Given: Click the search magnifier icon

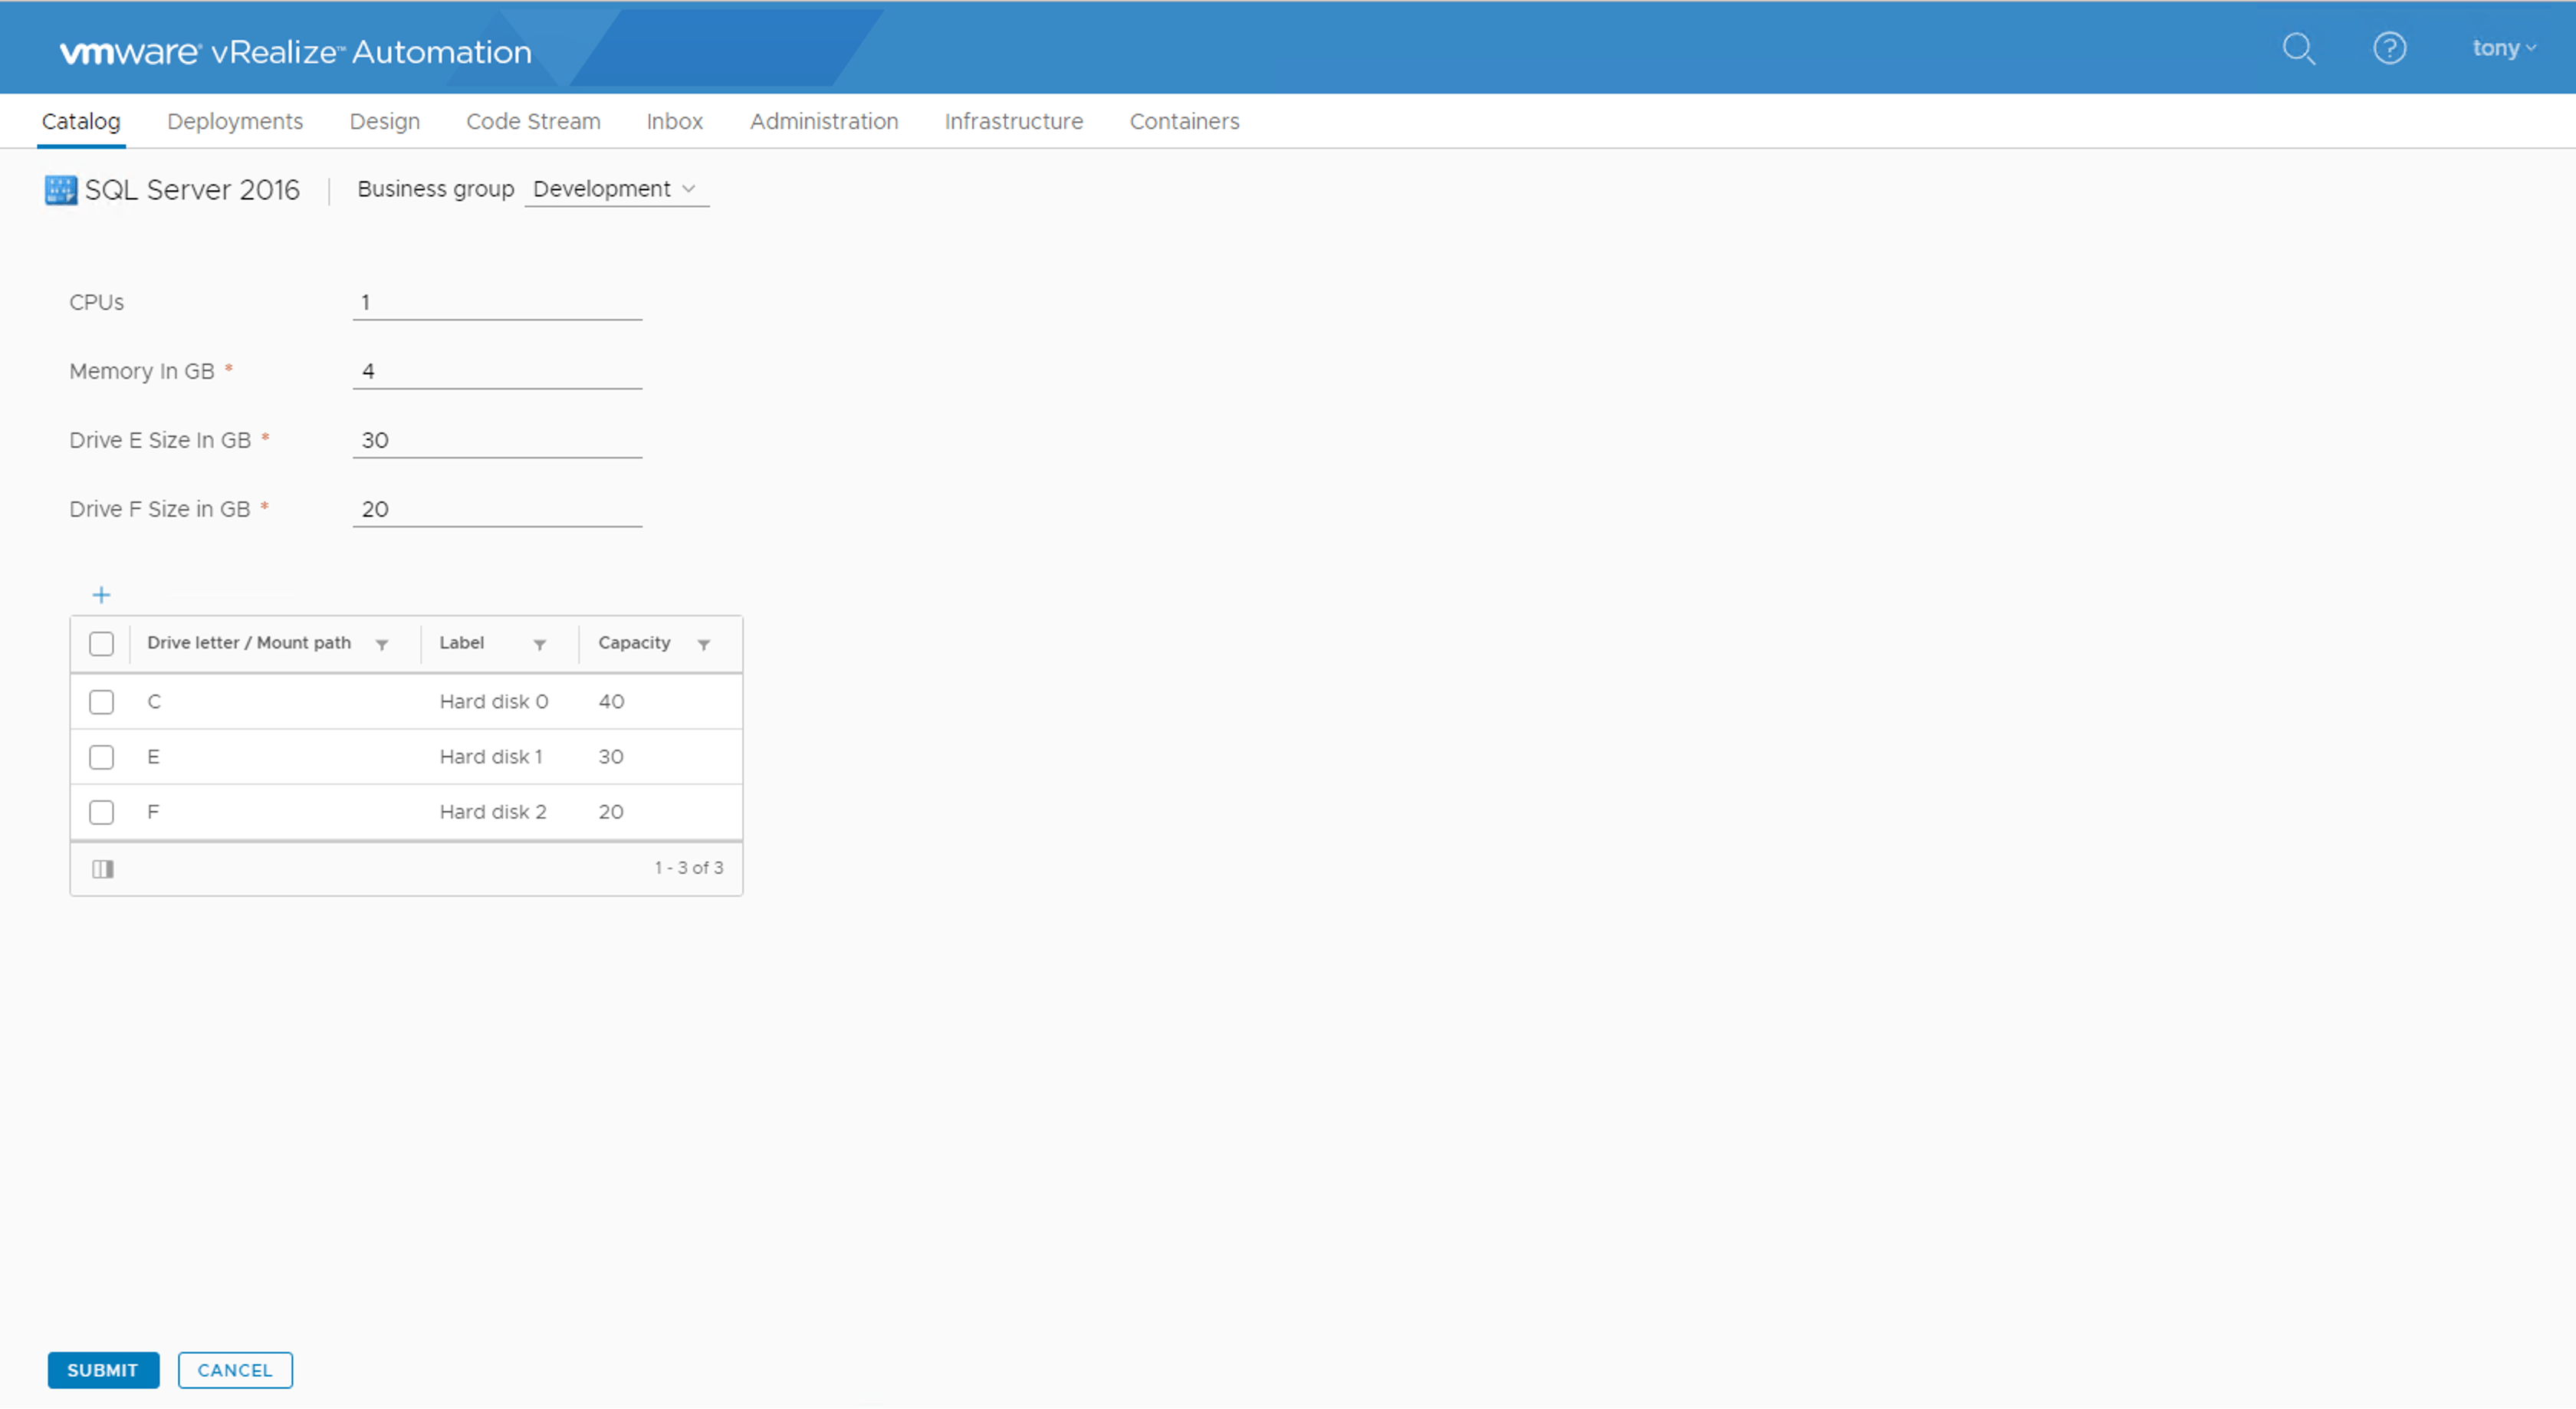Looking at the screenshot, I should pos(2298,48).
